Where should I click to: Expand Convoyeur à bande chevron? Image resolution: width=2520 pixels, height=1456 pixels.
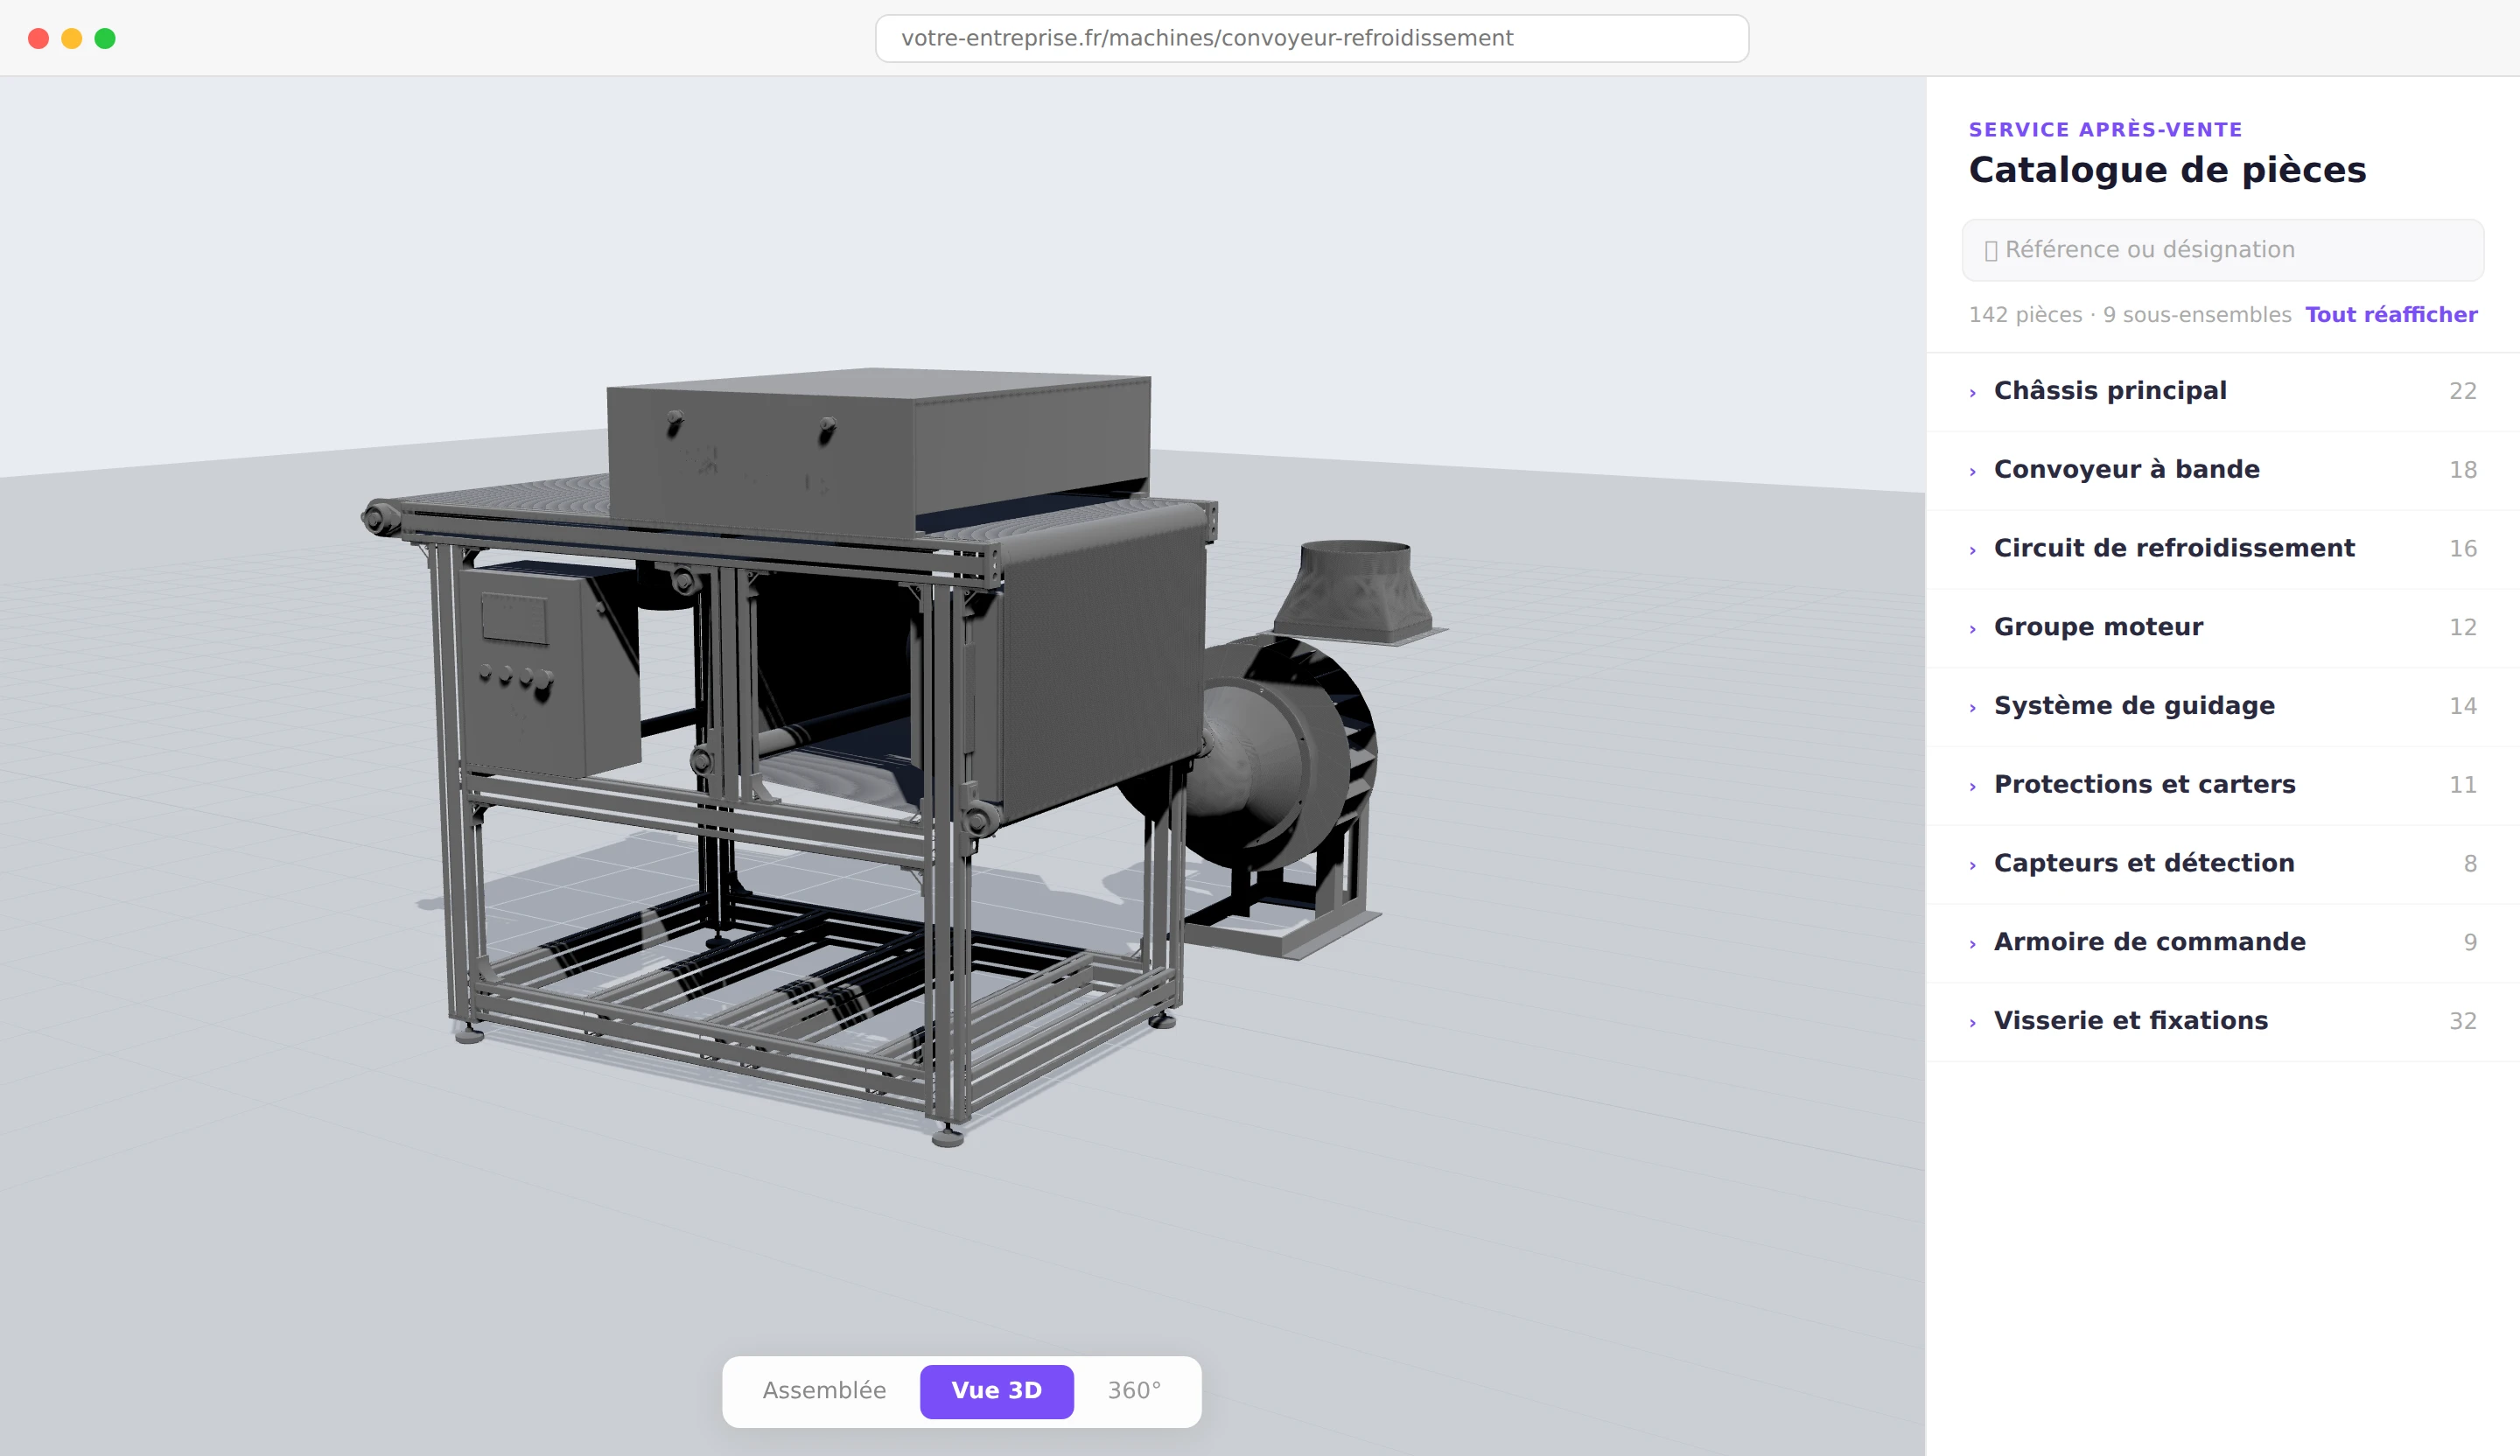coord(1972,472)
